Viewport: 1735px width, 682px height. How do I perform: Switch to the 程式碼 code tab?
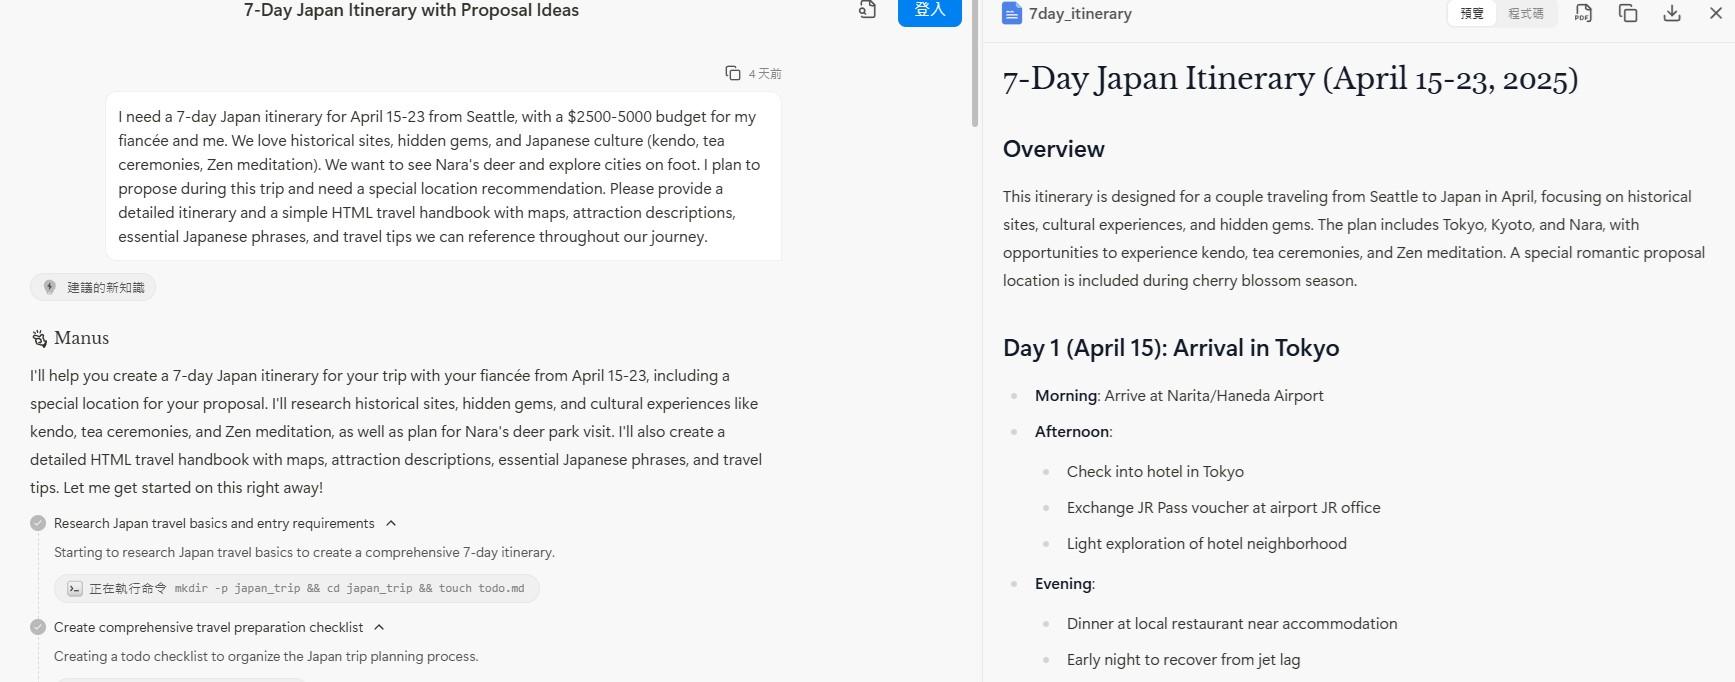click(1526, 14)
